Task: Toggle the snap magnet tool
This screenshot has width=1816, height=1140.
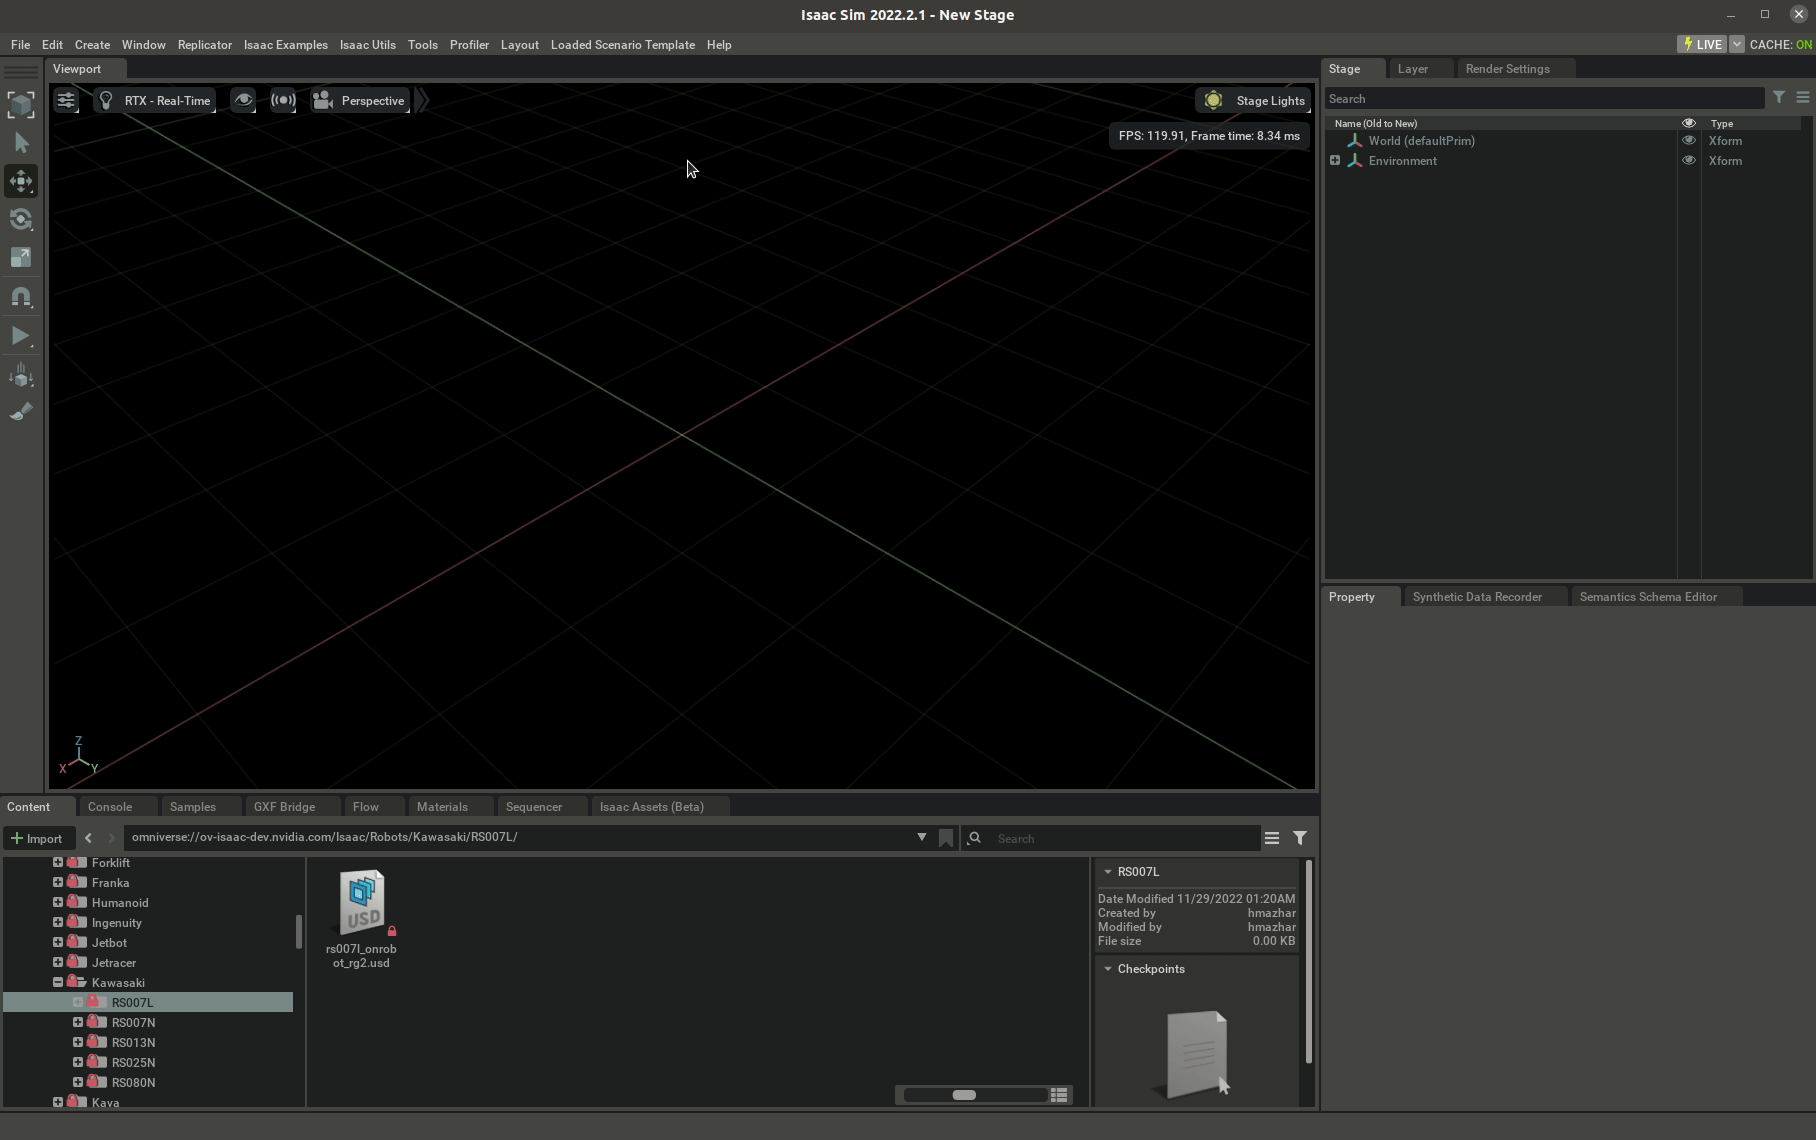Action: tap(21, 297)
